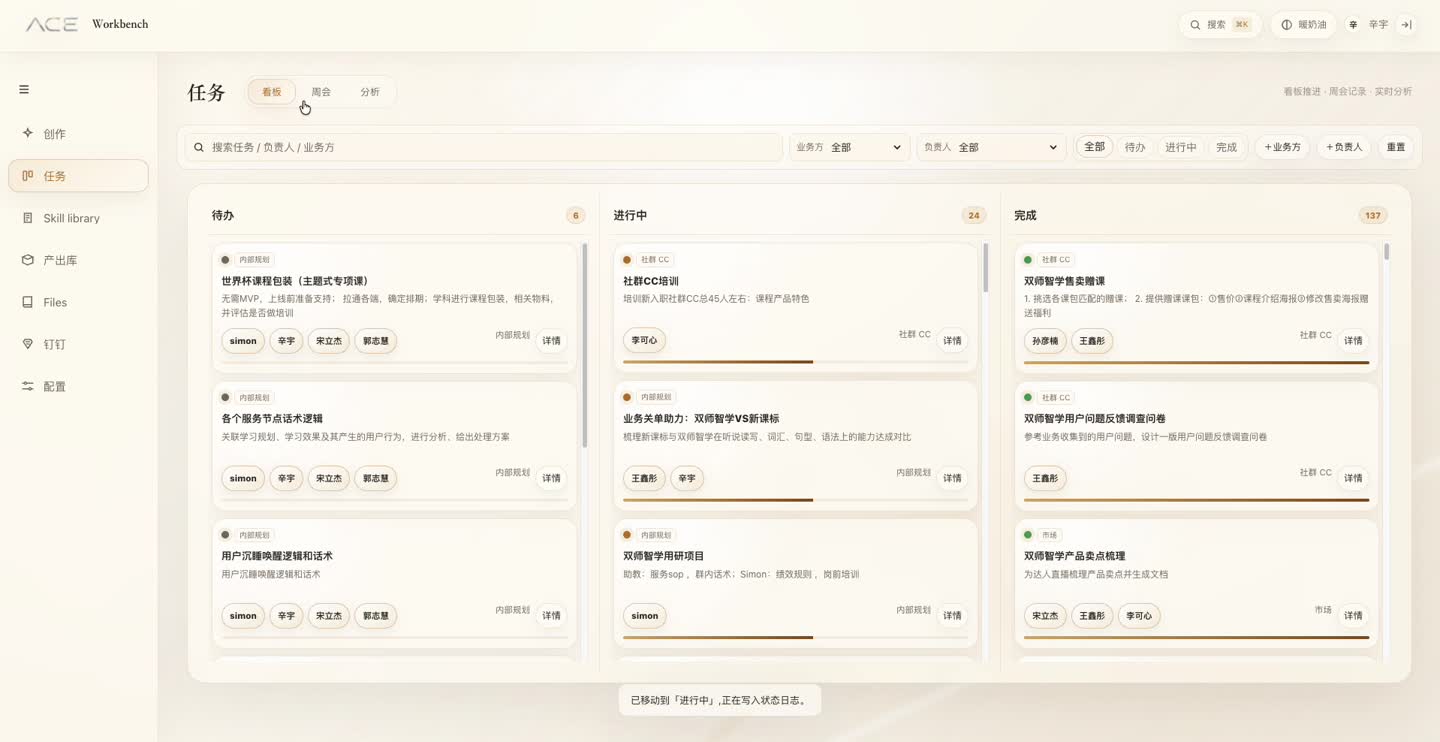The width and height of the screenshot is (1440, 742).
Task: Open 产出库 in the sidebar
Action: [78, 260]
